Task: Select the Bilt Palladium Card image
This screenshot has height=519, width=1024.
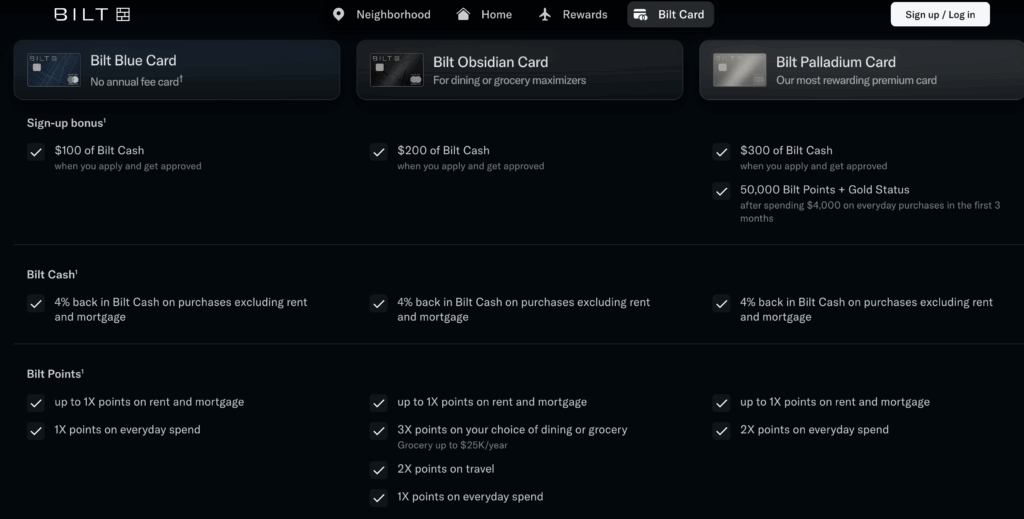Action: coord(739,70)
